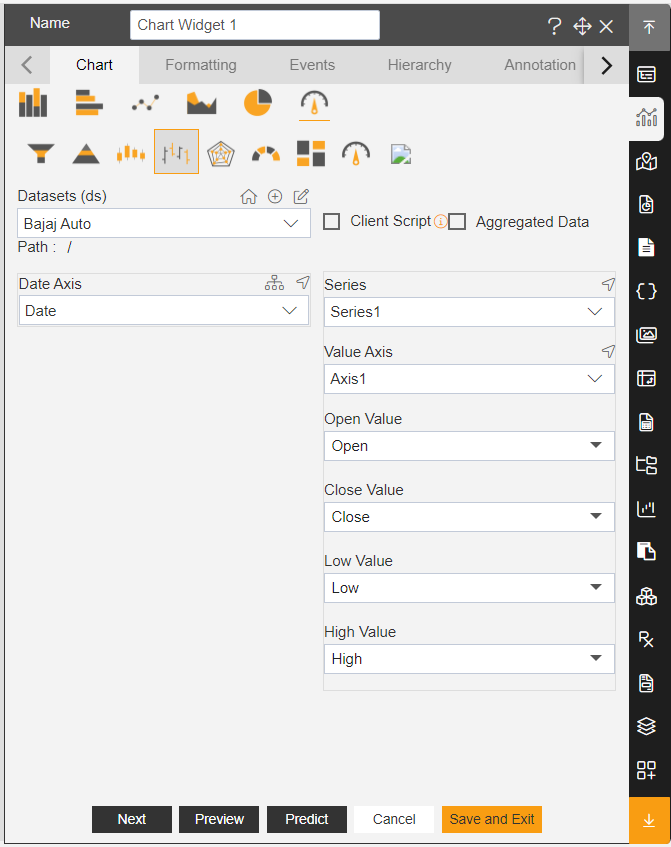The image size is (671, 847).
Task: Click the Preview button
Action: [219, 819]
